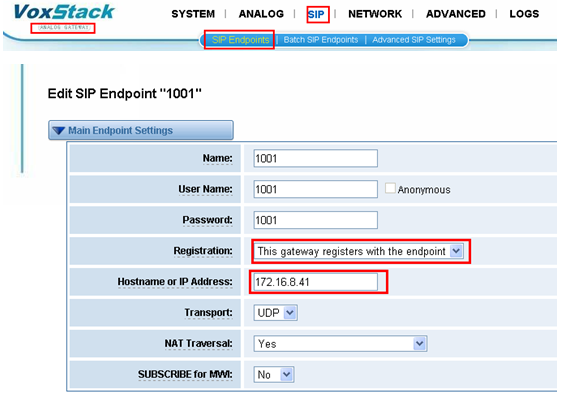This screenshot has width=564, height=401.
Task: Click the VoxStack logo
Action: (x=64, y=13)
